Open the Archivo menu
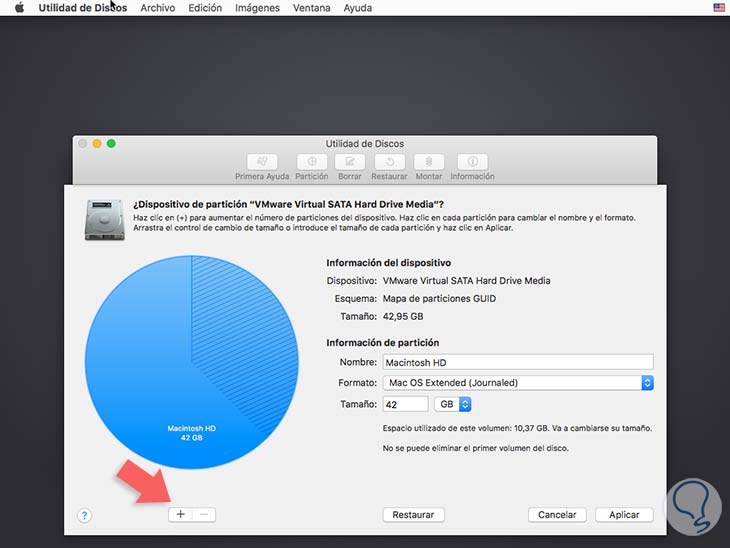 point(158,8)
